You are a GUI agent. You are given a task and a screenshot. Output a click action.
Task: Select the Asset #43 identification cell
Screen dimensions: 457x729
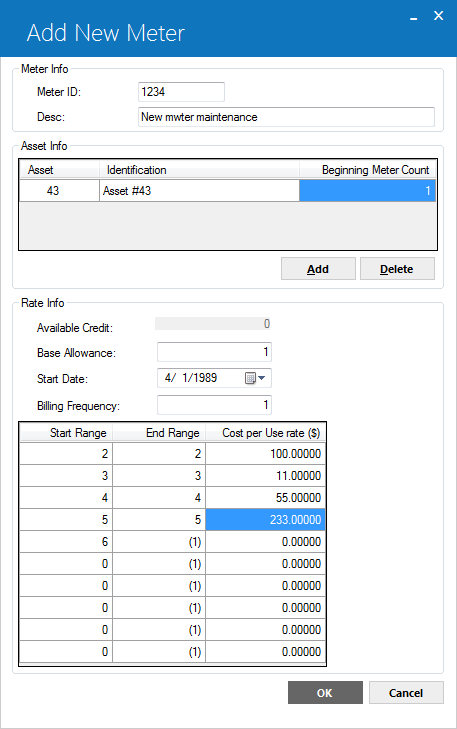tap(199, 191)
